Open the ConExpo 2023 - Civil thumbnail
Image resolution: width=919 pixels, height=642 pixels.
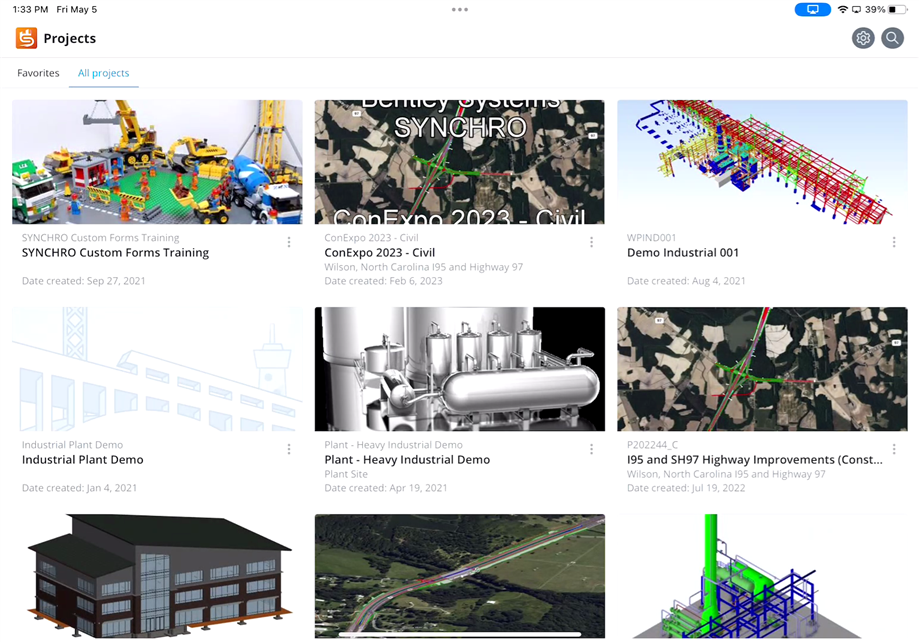[460, 162]
